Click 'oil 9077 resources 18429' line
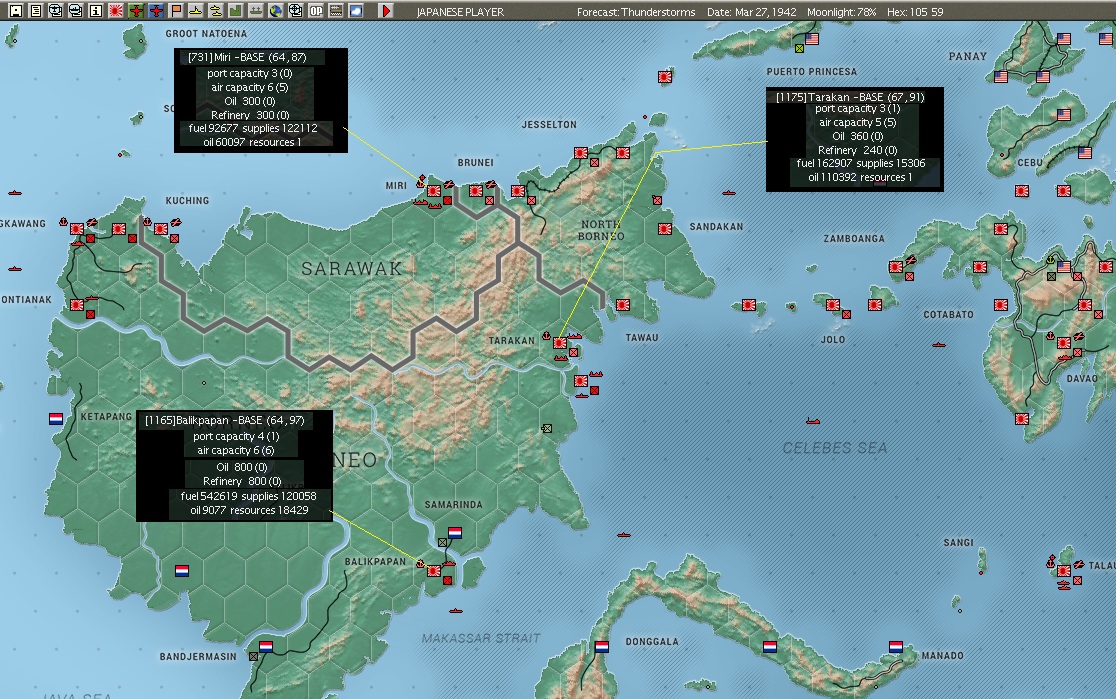 point(249,510)
